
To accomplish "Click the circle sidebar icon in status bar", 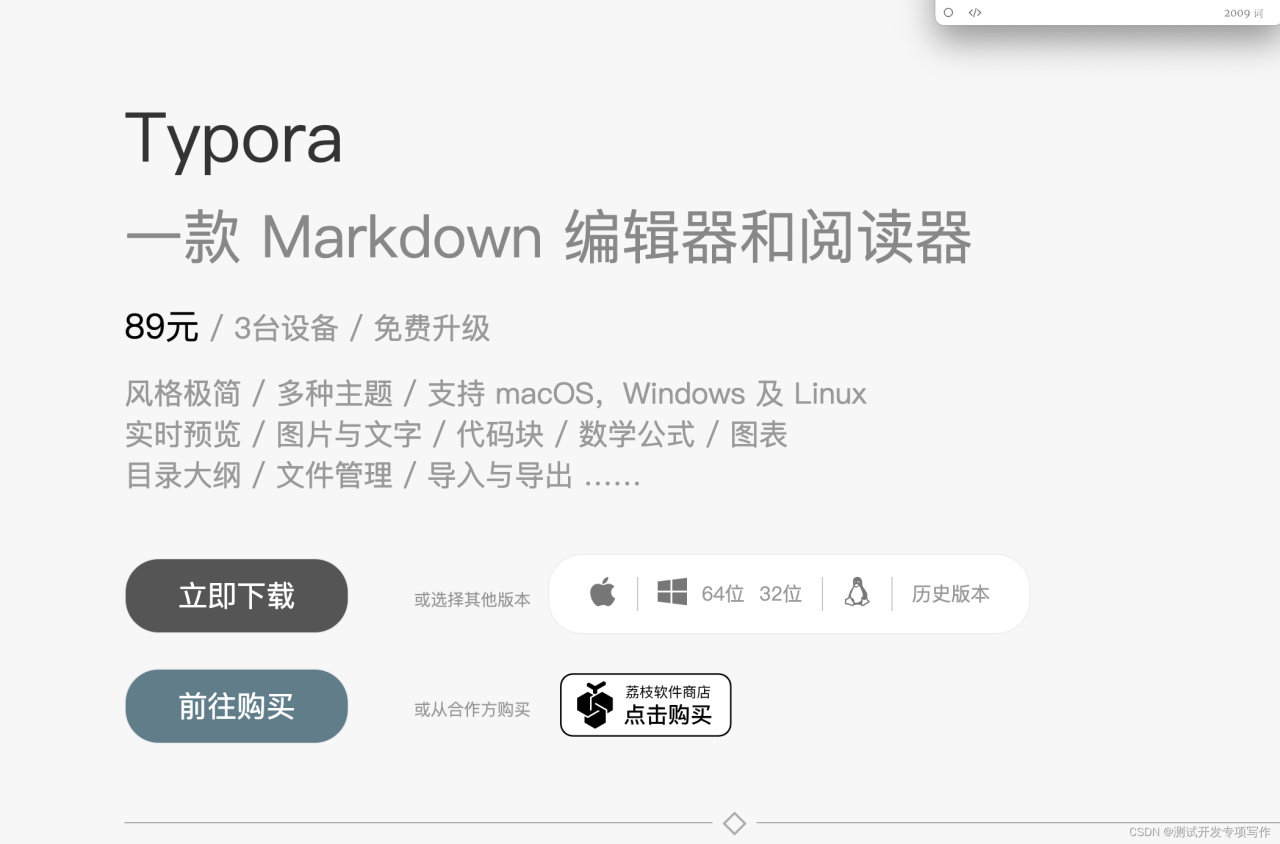I will pyautogui.click(x=948, y=13).
